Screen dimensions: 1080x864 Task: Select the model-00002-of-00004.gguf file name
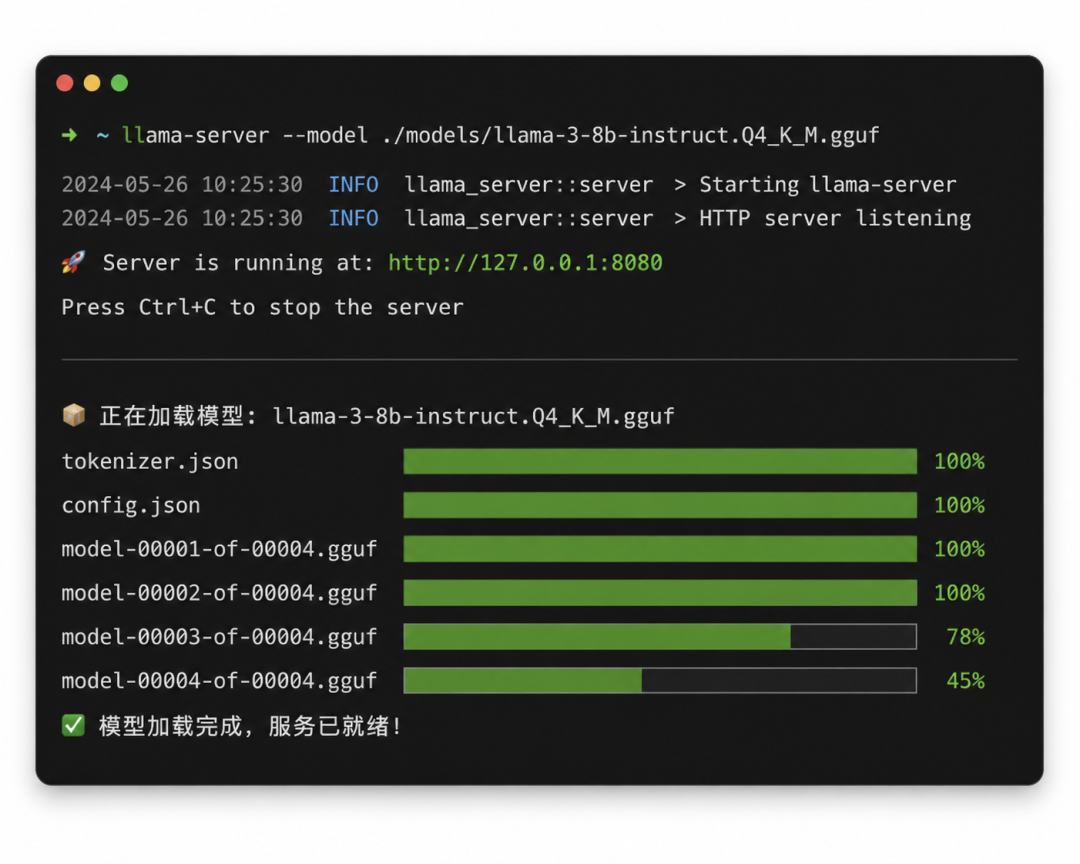[x=219, y=593]
